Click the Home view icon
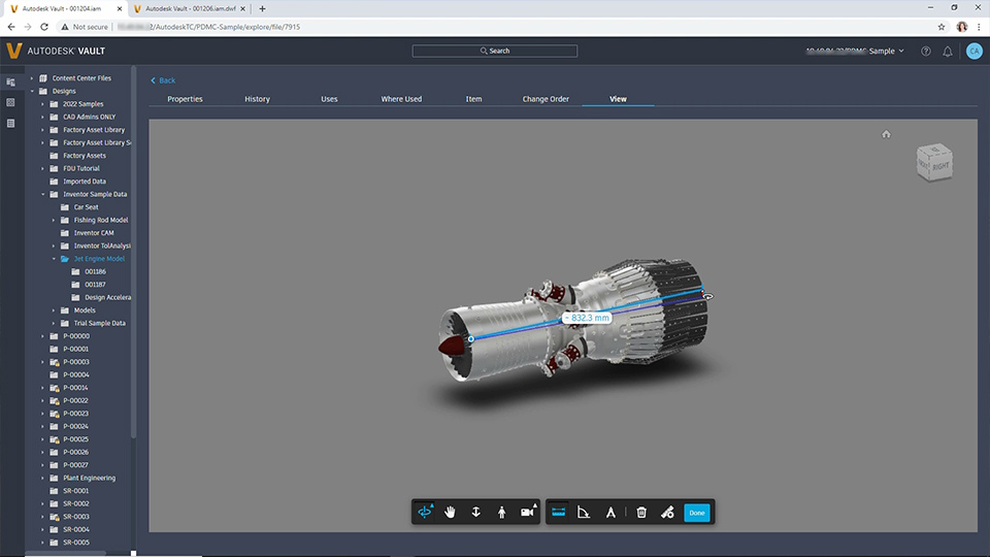 (886, 134)
